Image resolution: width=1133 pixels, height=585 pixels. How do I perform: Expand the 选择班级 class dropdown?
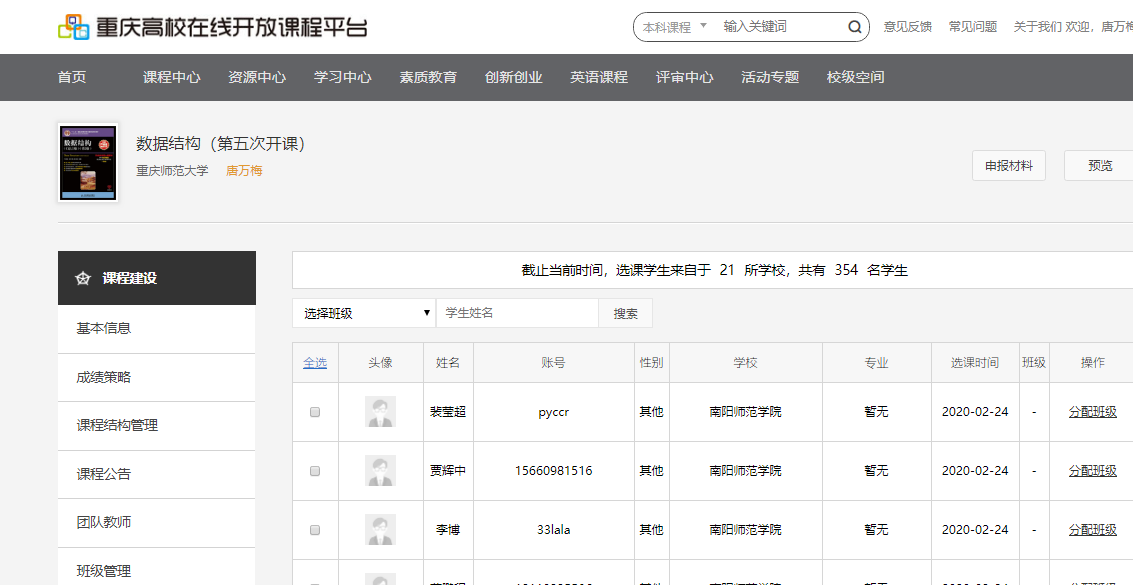click(x=364, y=313)
